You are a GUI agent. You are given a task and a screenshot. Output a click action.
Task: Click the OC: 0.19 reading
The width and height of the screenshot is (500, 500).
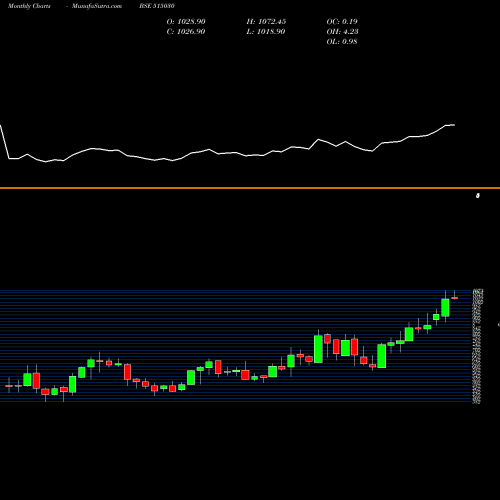click(342, 22)
